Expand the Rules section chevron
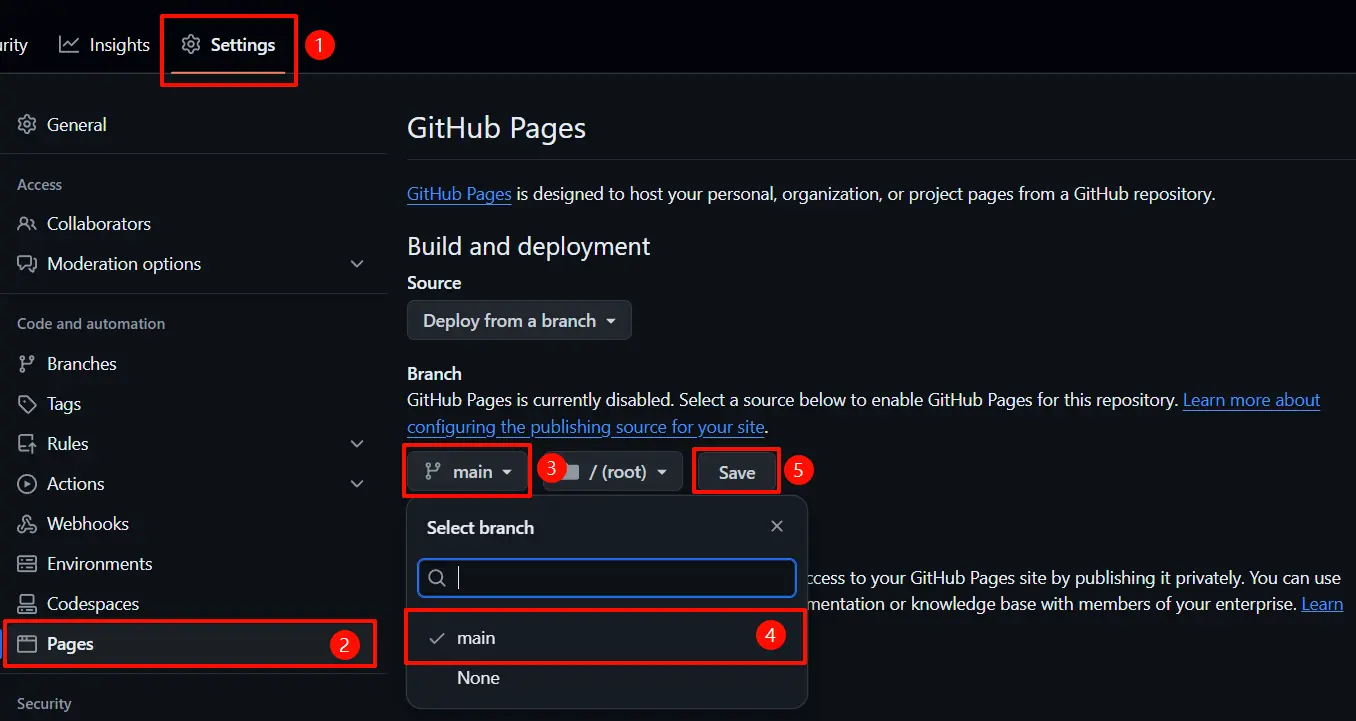The height and width of the screenshot is (721, 1356). click(357, 444)
